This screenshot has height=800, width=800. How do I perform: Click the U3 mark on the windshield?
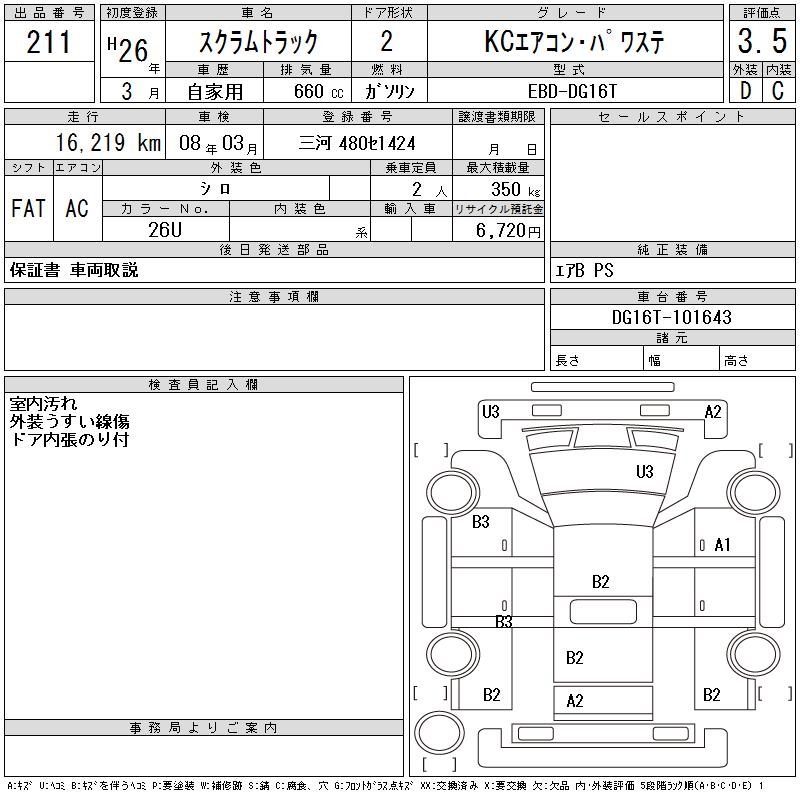coord(645,471)
